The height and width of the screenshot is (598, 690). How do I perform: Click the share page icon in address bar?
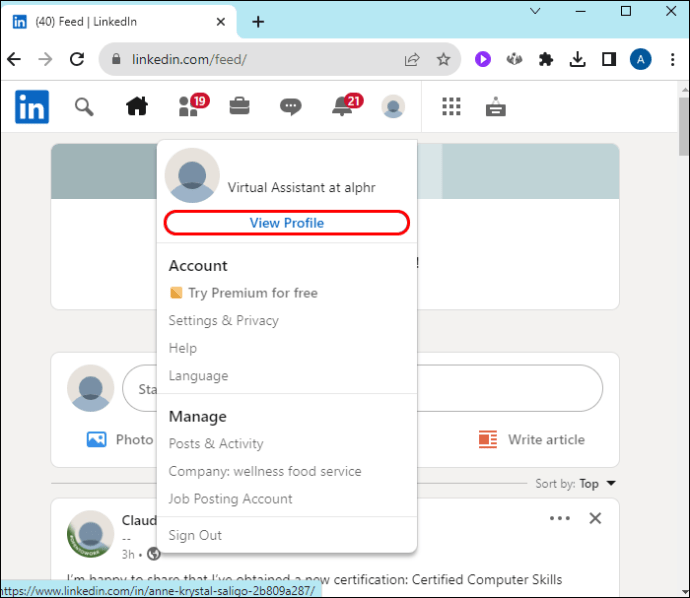[x=412, y=59]
